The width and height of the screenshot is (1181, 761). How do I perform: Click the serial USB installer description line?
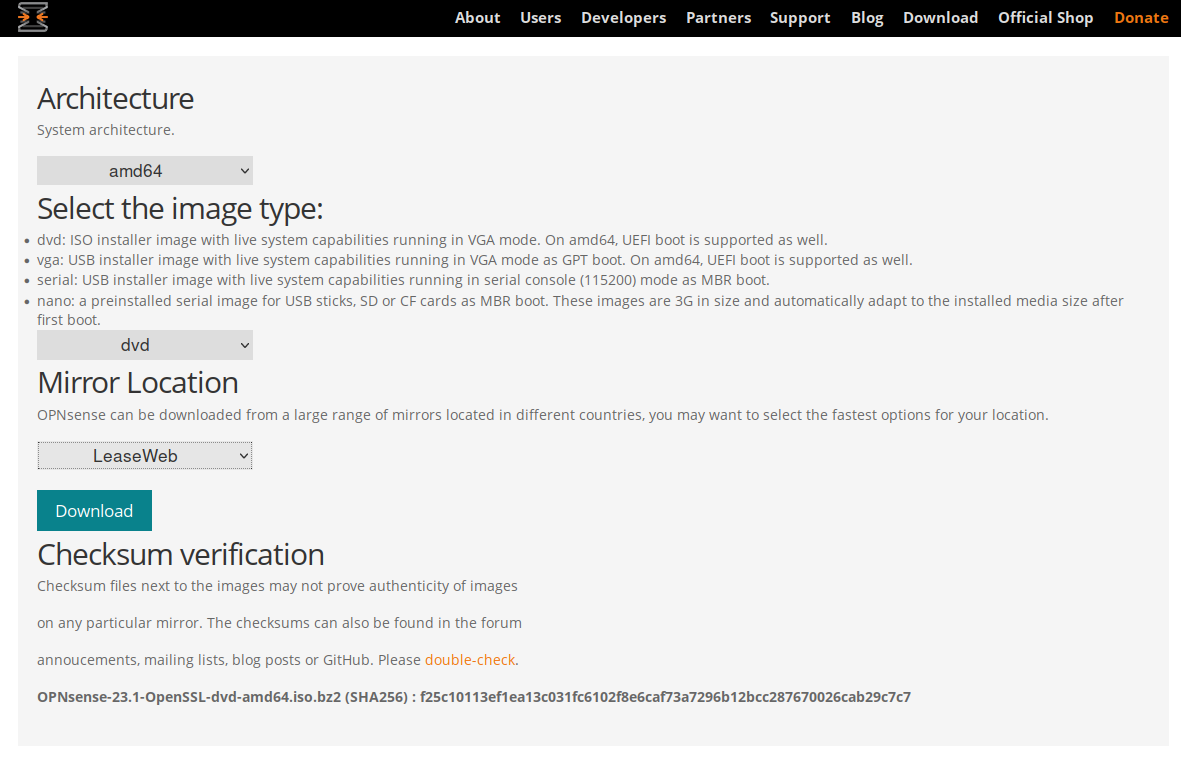403,280
